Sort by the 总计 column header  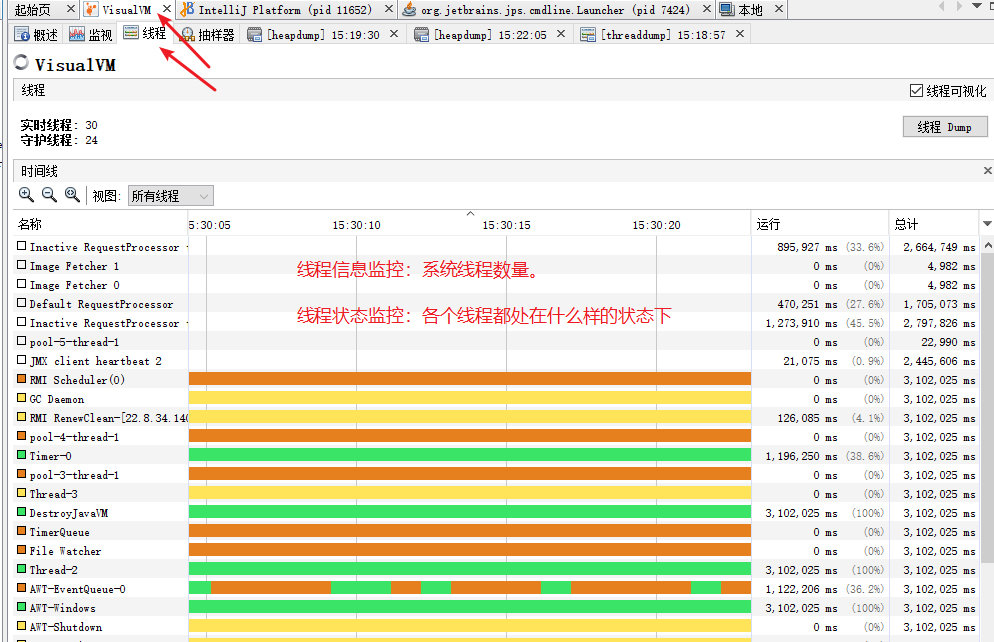coord(935,224)
